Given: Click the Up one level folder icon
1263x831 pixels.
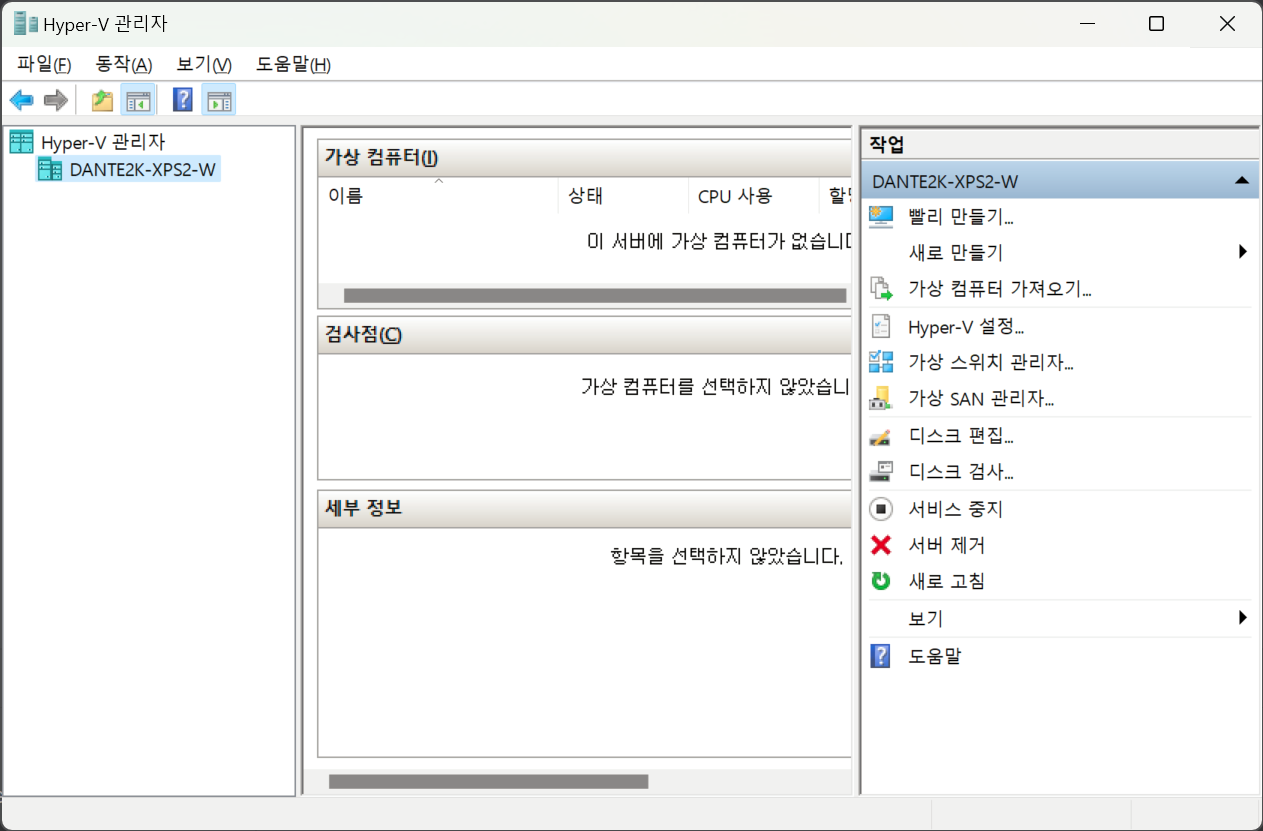Looking at the screenshot, I should [x=102, y=100].
